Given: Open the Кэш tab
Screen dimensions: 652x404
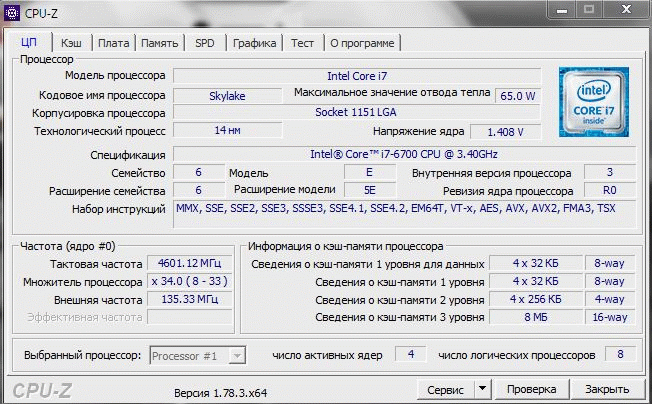Looking at the screenshot, I should click(72, 43).
